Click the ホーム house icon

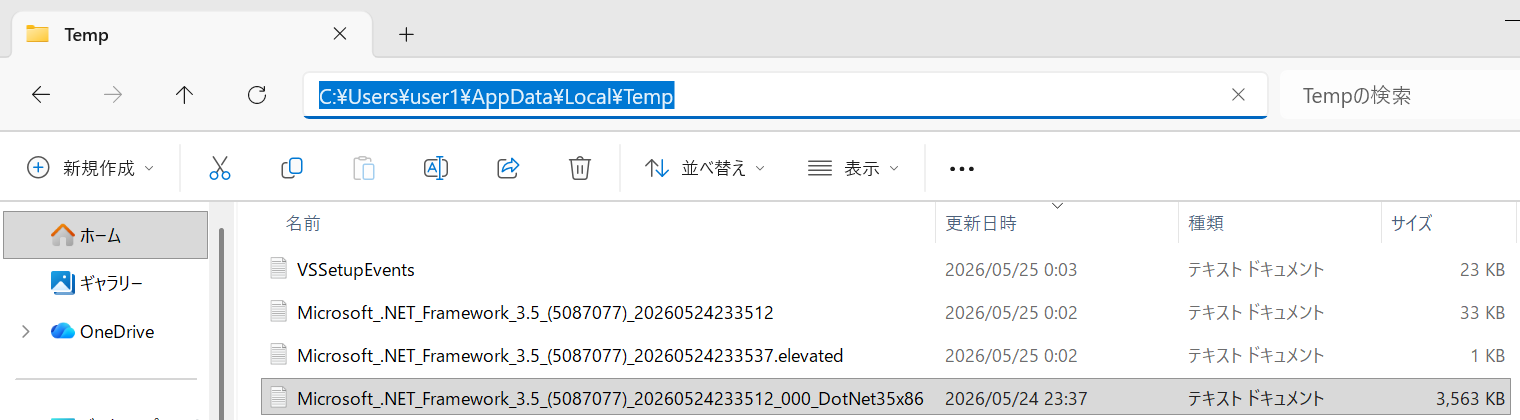click(62, 235)
